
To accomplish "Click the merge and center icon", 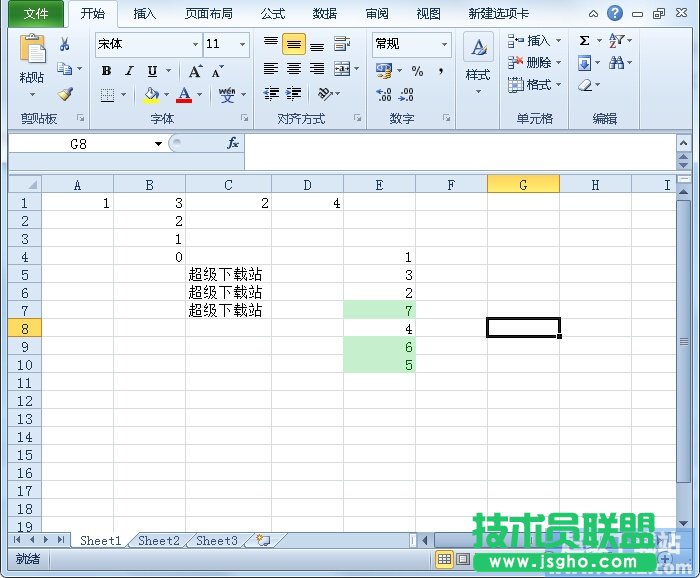I will (x=342, y=69).
